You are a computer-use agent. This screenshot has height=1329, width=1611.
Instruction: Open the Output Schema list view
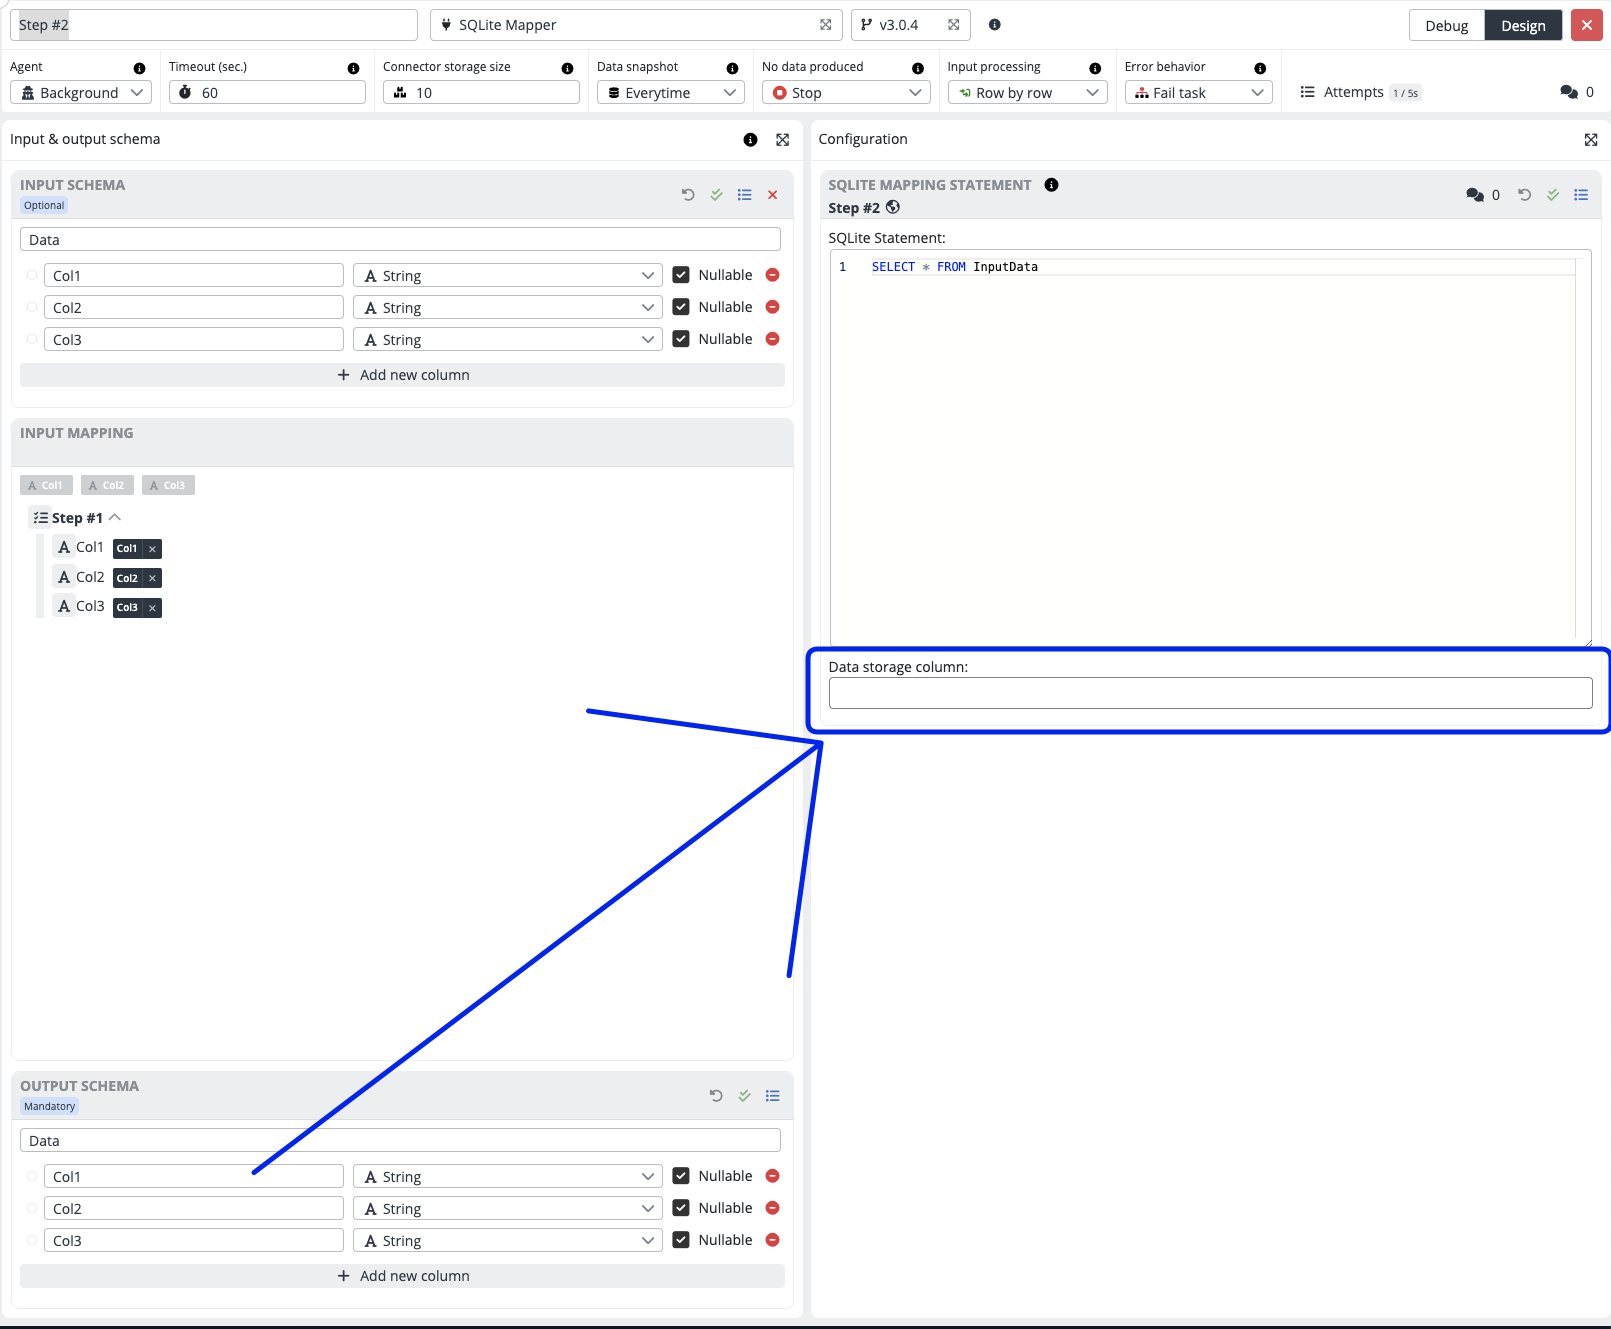773,1096
